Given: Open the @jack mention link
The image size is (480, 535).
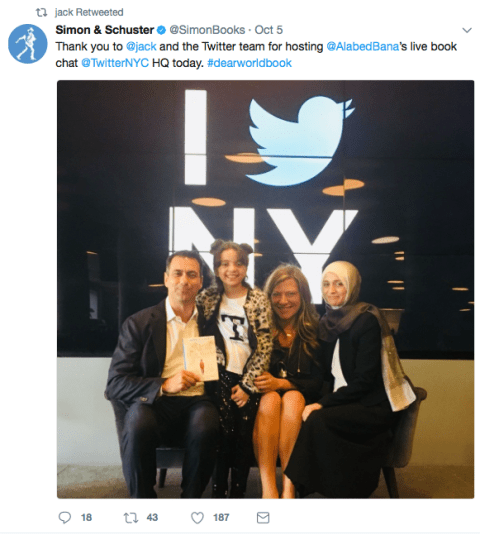Looking at the screenshot, I should tap(141, 46).
